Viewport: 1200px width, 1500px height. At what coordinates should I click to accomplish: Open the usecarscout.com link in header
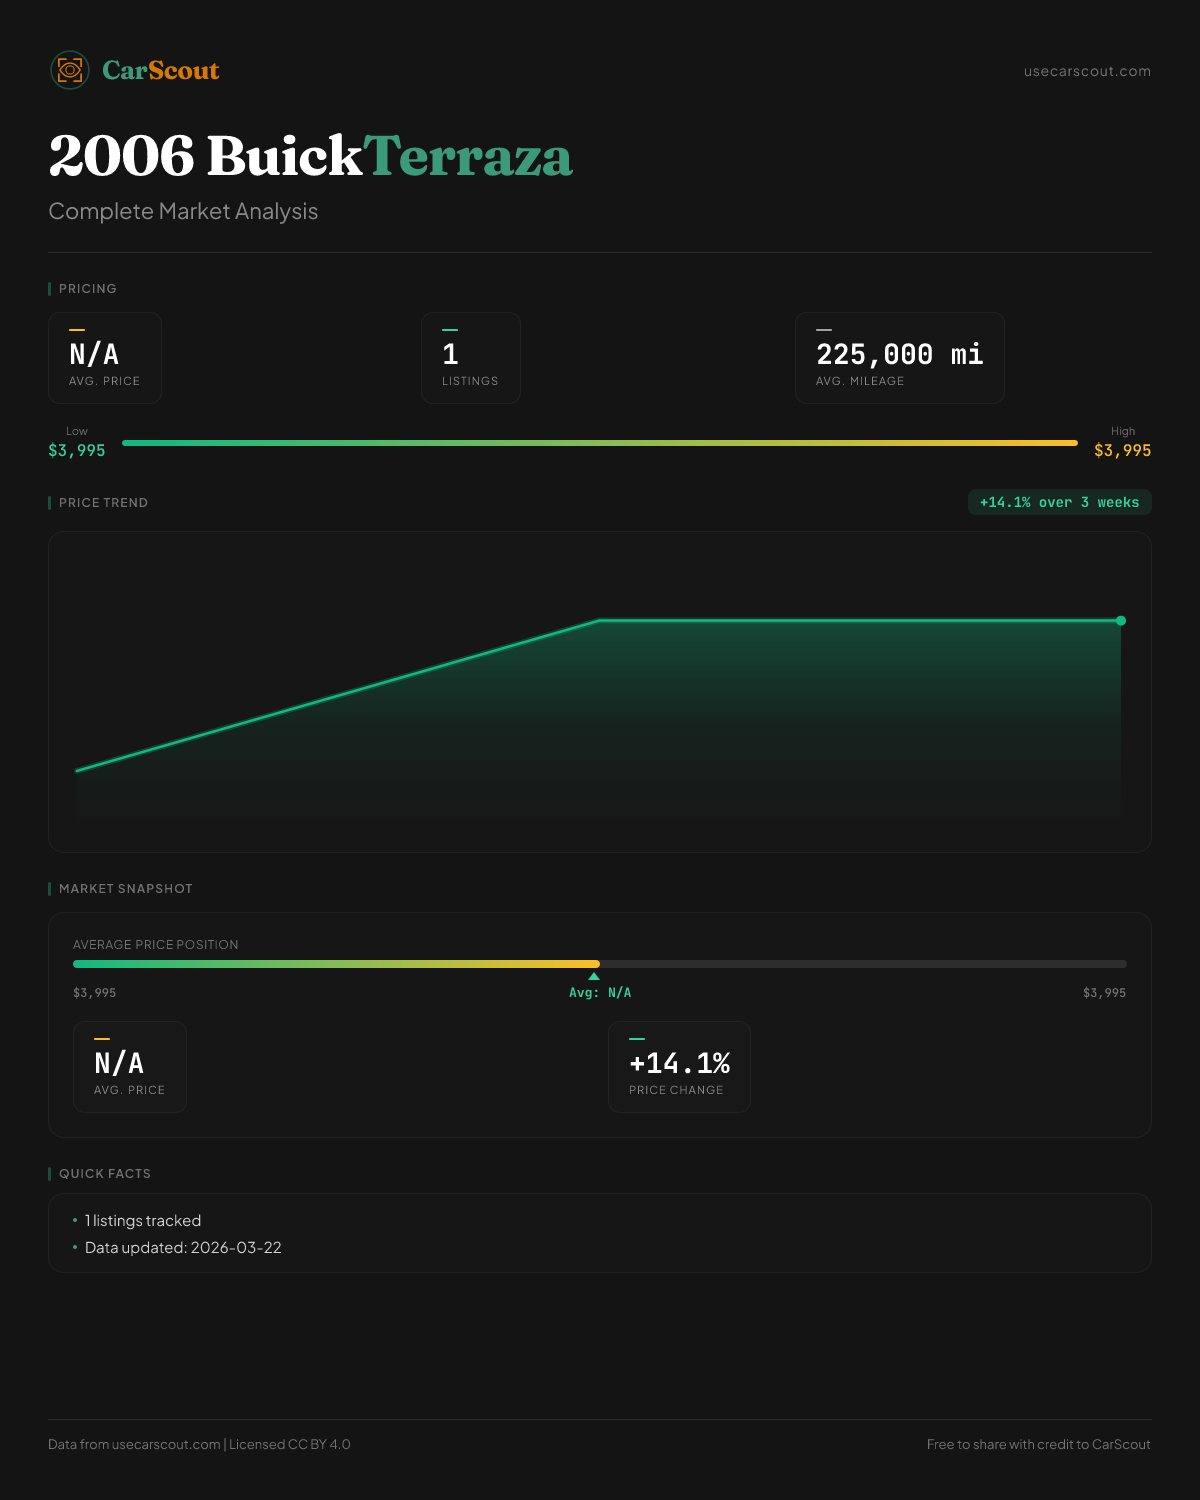(1087, 71)
